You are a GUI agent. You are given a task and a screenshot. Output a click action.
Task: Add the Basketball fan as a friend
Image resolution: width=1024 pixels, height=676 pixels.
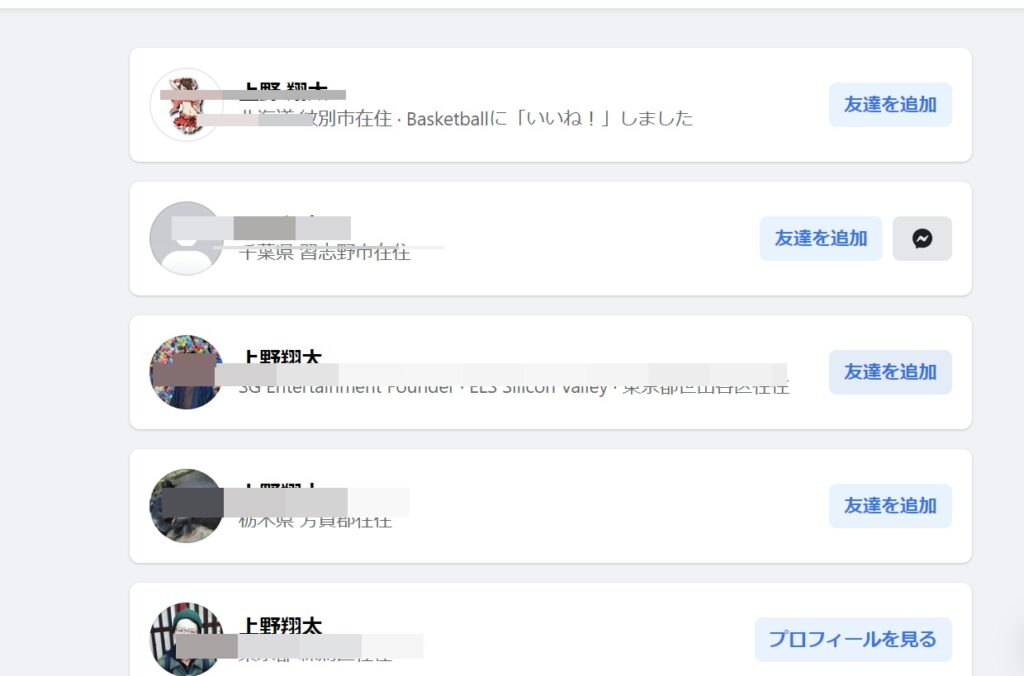890,105
